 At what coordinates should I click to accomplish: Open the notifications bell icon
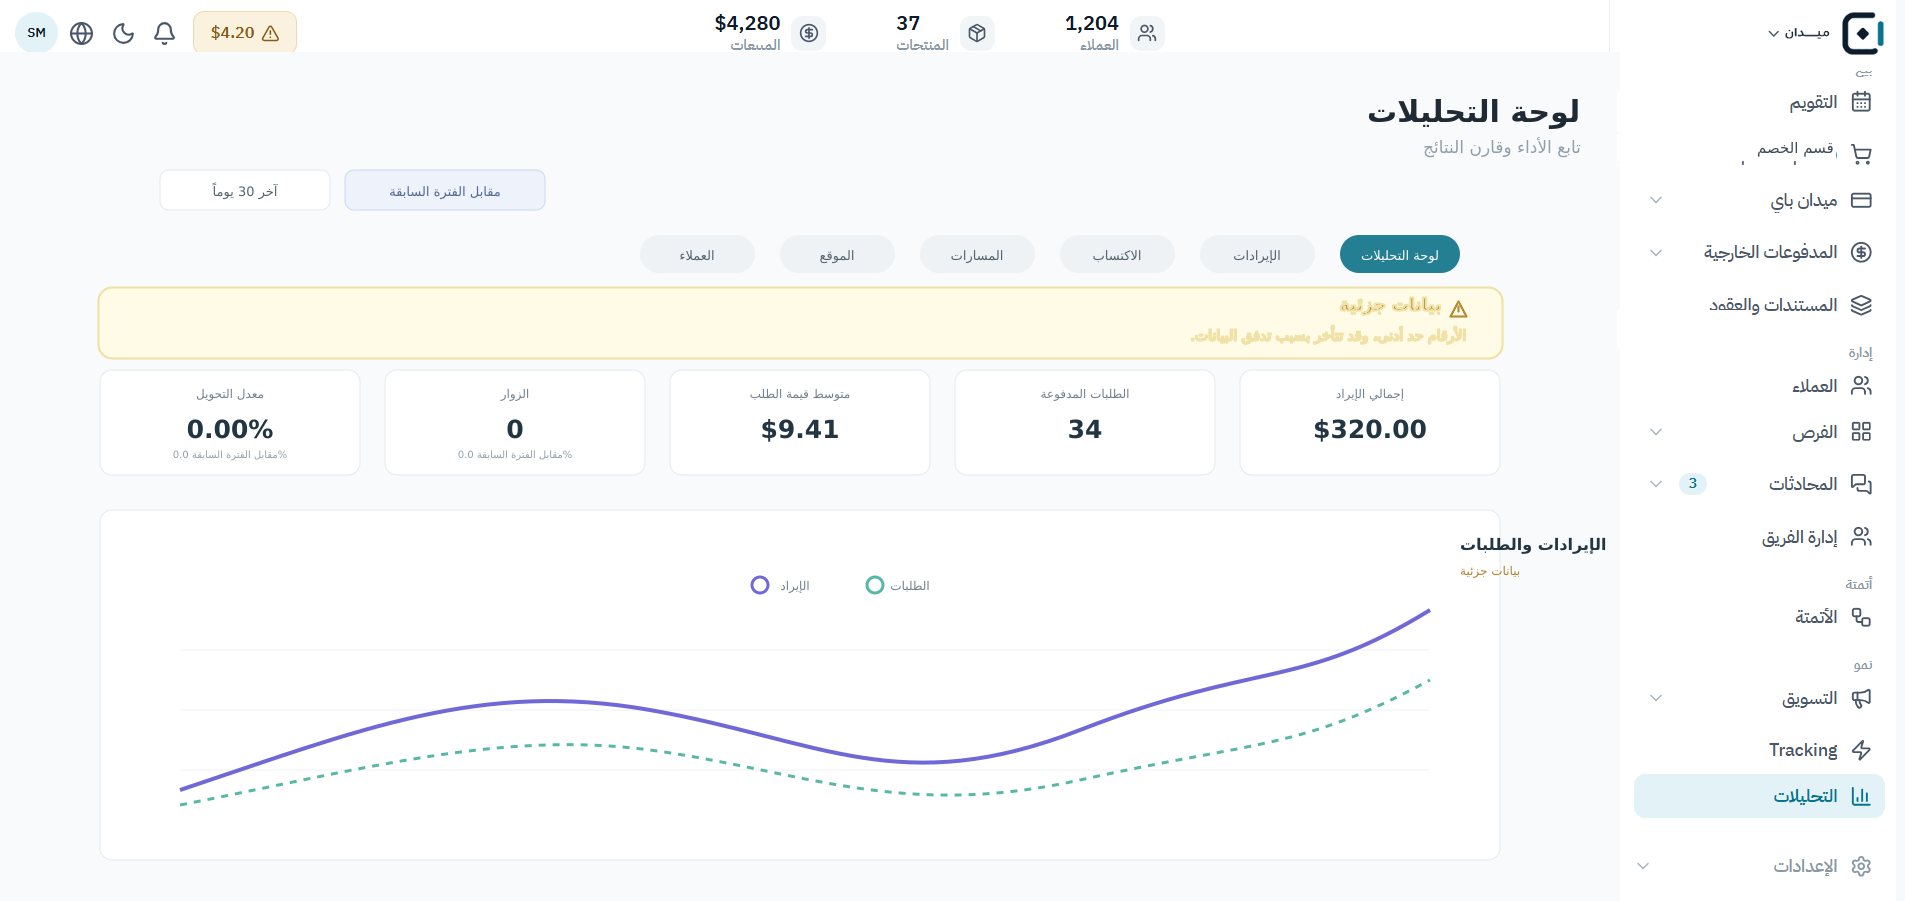point(165,33)
